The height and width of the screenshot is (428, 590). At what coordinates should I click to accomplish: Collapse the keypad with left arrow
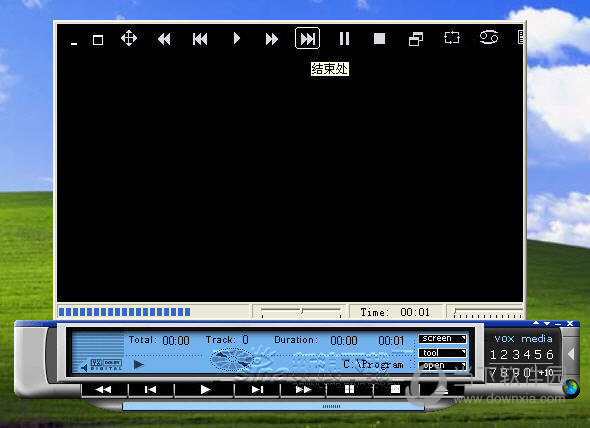click(571, 354)
